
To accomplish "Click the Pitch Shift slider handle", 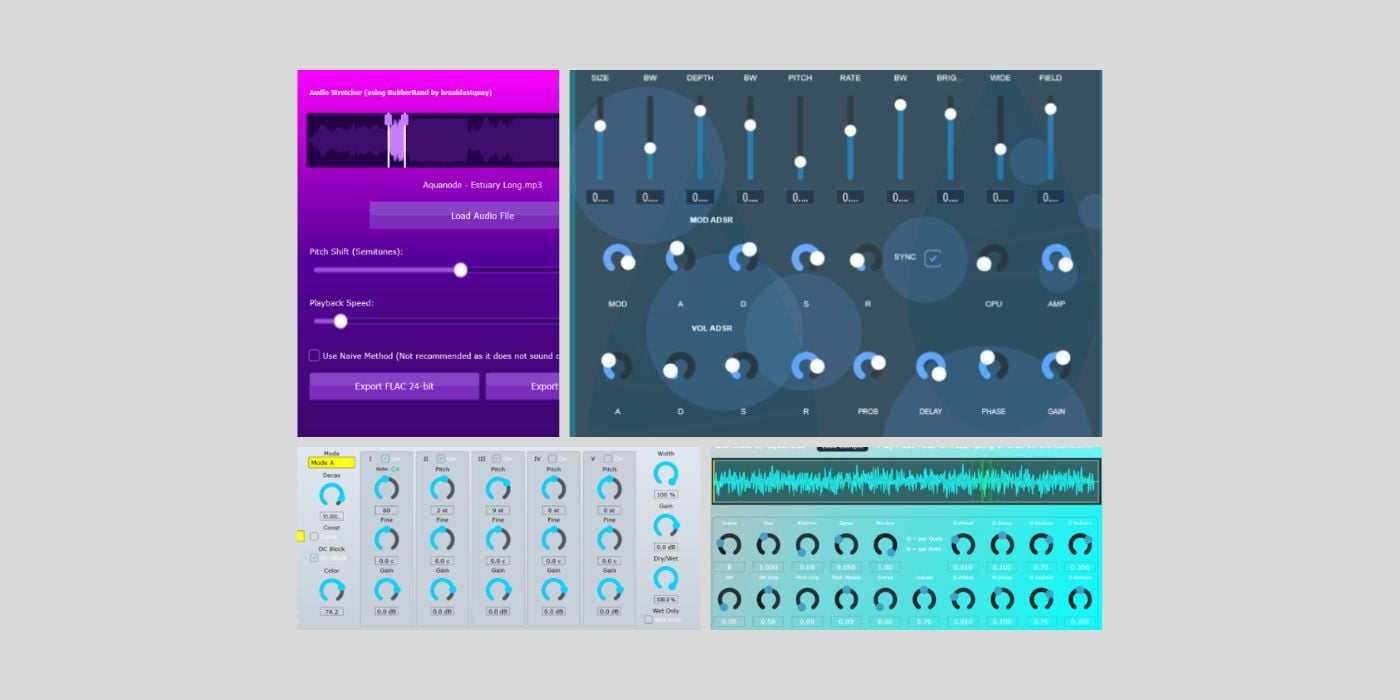I will (460, 270).
